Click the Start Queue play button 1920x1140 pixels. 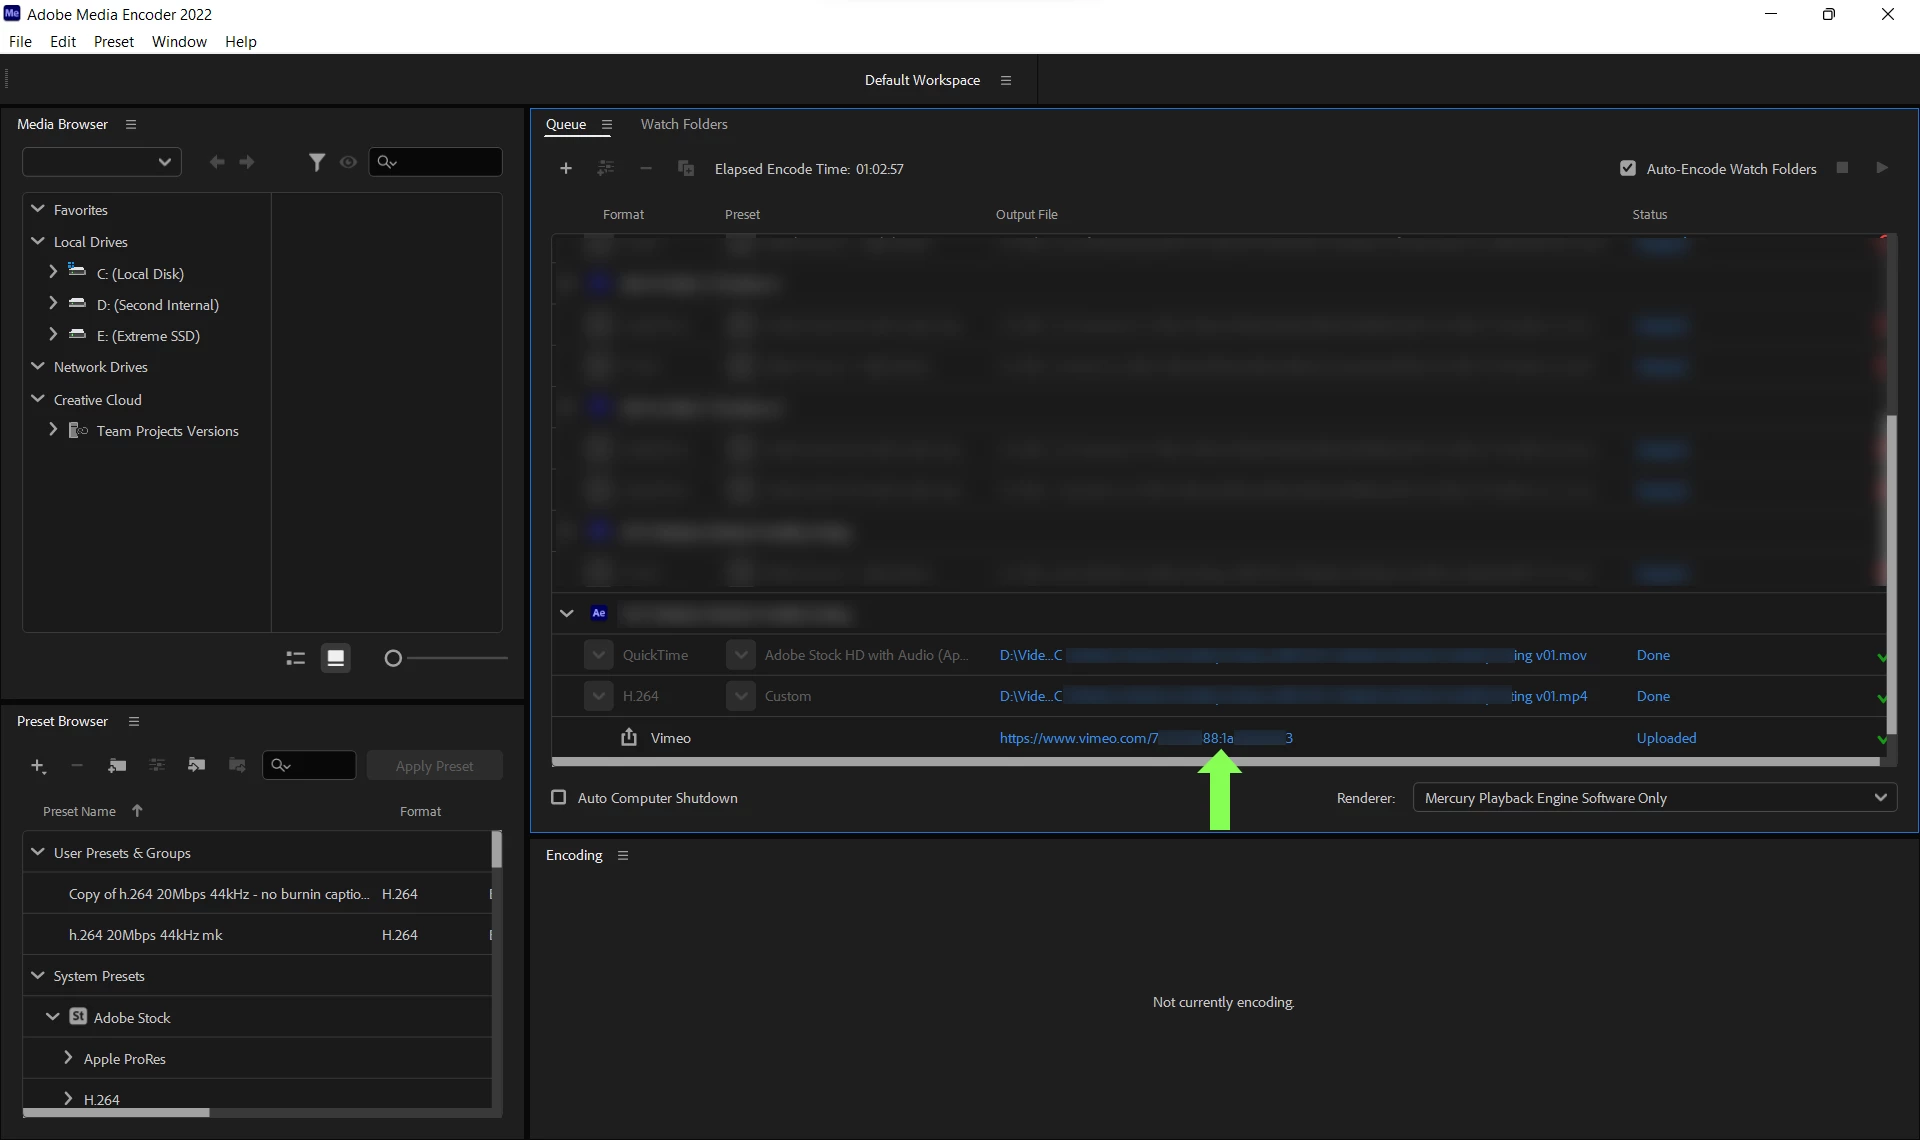pos(1882,168)
